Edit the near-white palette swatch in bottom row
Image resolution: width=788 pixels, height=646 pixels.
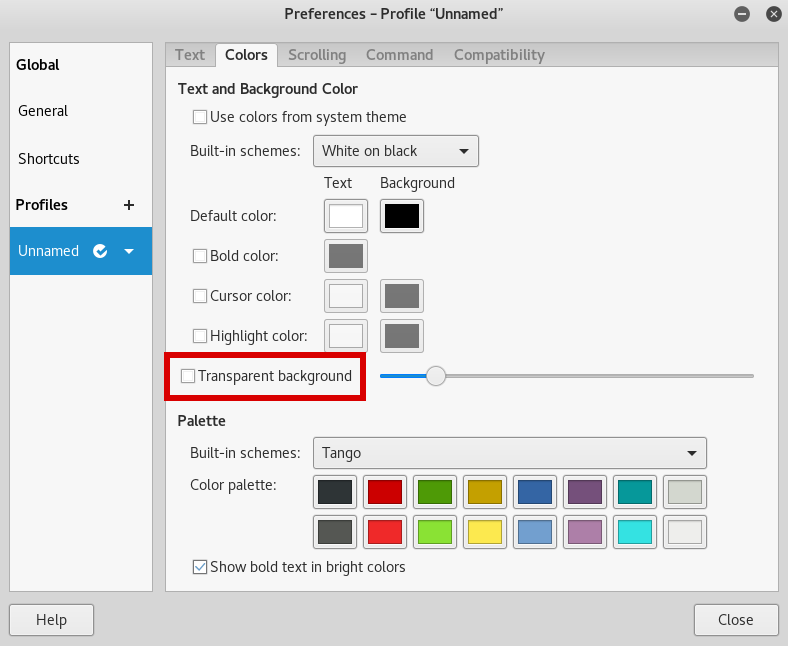click(x=685, y=532)
